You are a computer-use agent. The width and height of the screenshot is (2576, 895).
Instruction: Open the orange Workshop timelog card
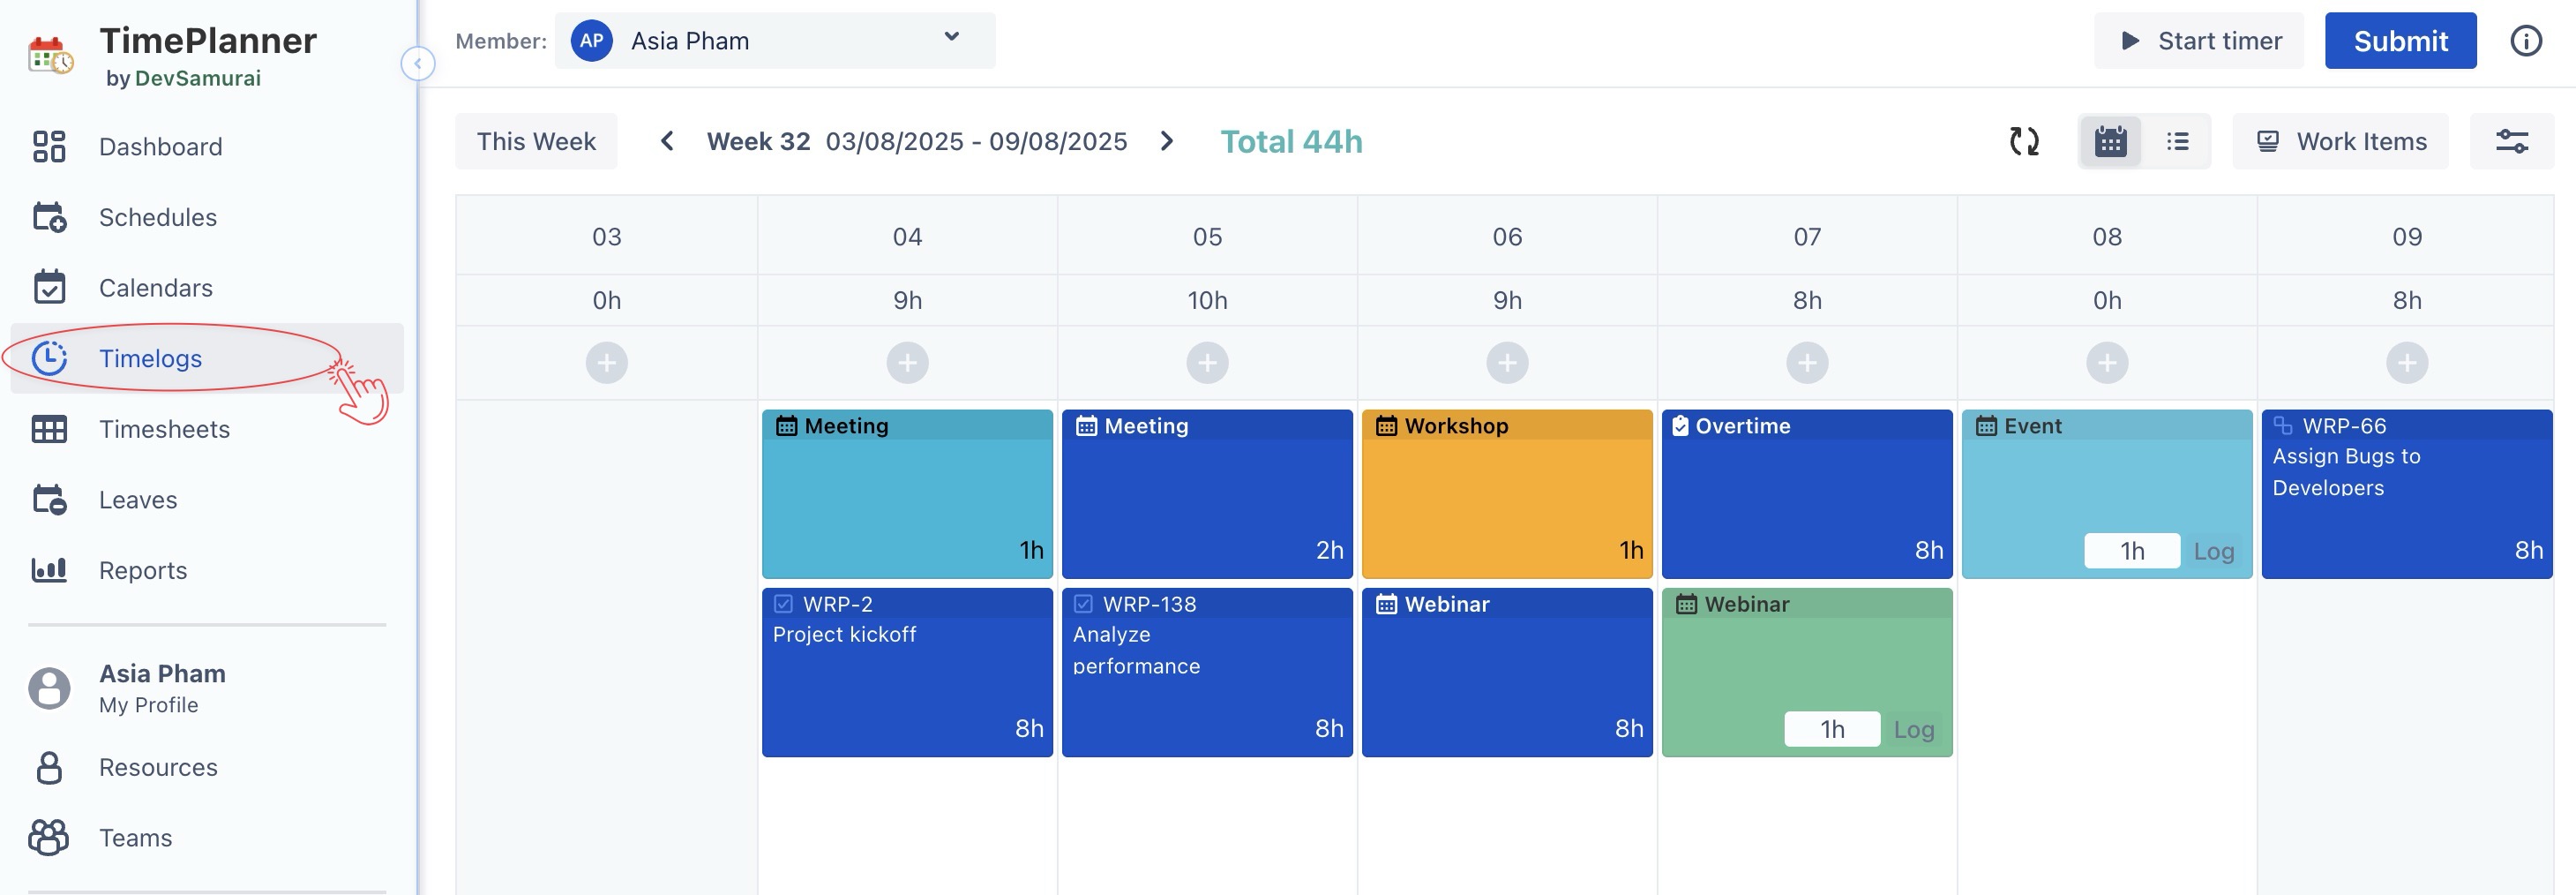pyautogui.click(x=1506, y=493)
